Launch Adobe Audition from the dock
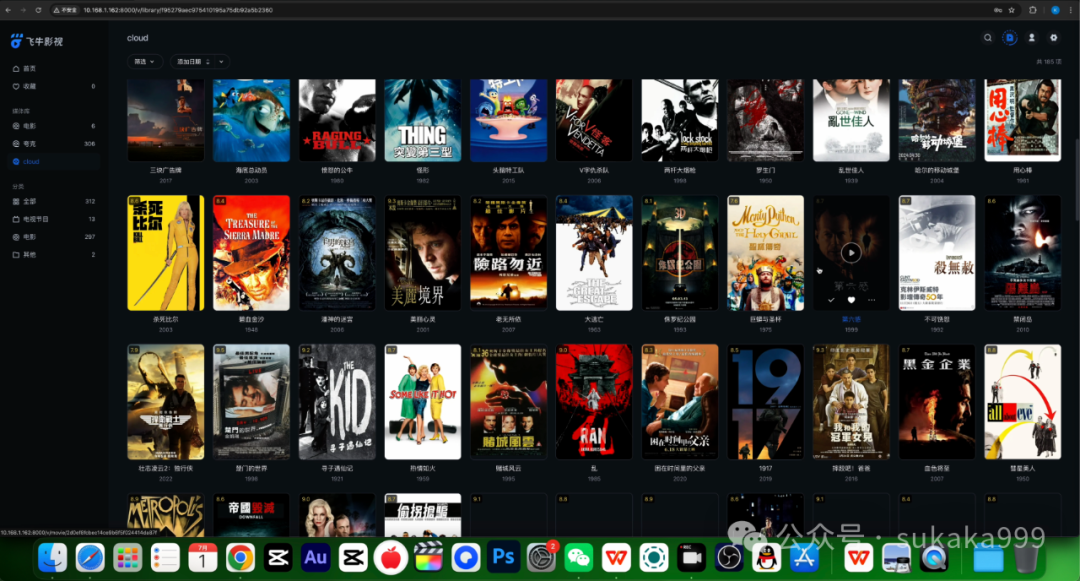The width and height of the screenshot is (1080, 581). pyautogui.click(x=315, y=558)
